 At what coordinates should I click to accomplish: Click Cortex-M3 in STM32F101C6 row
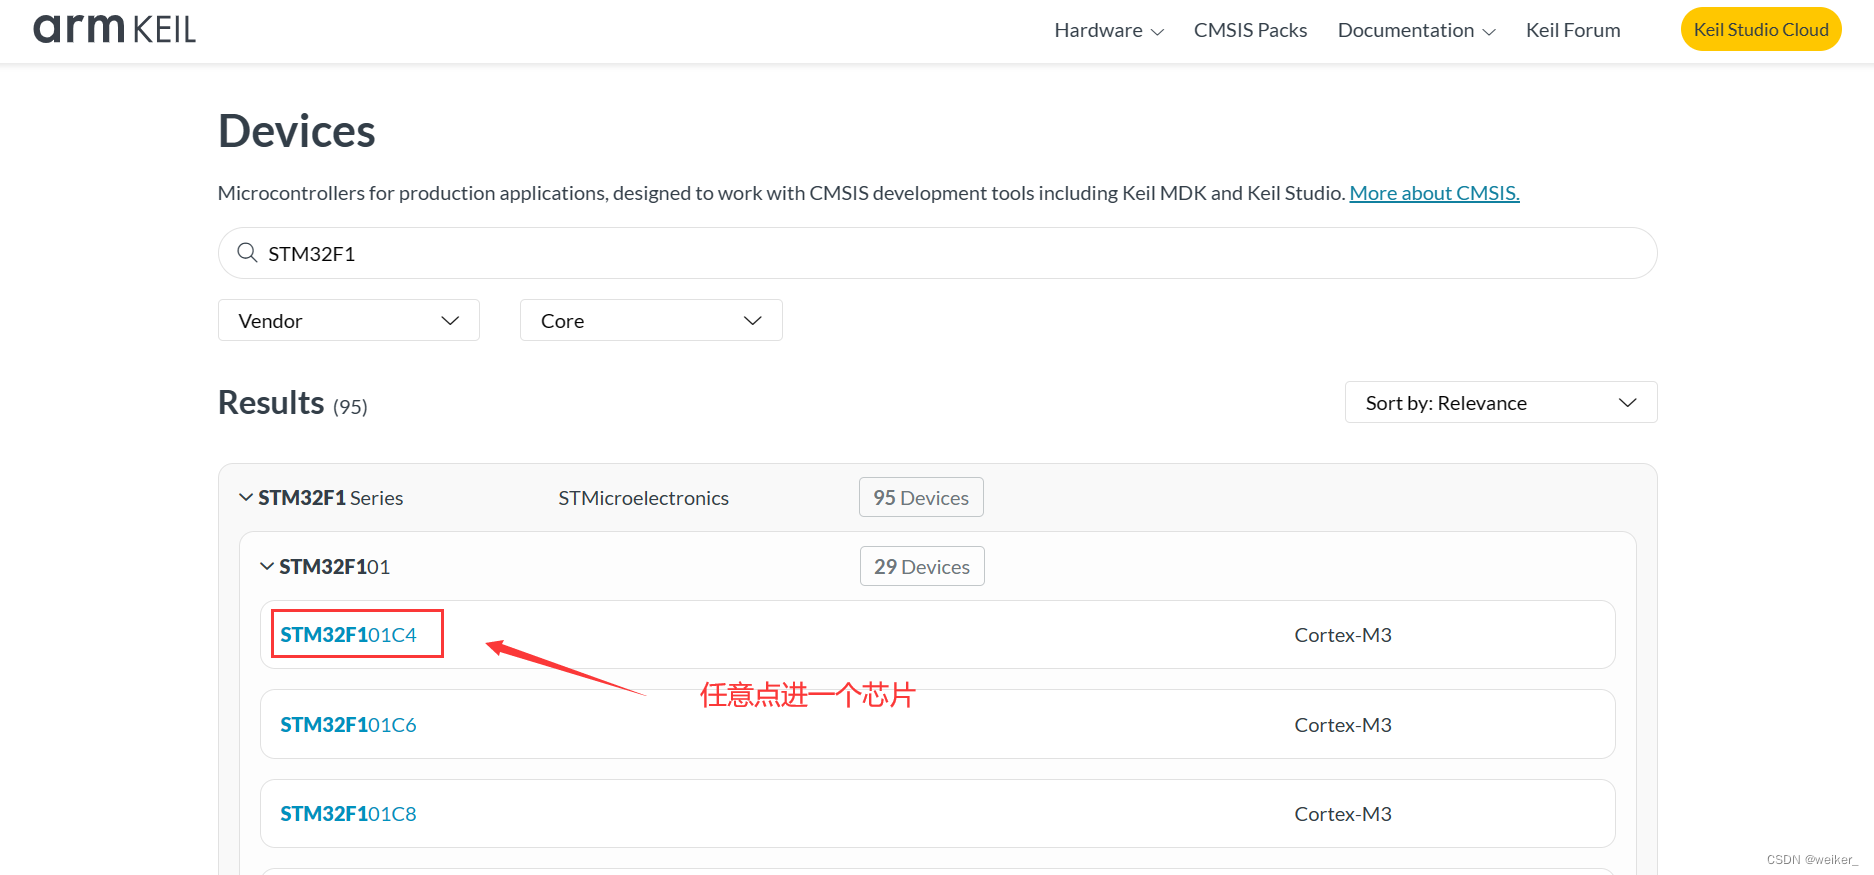(x=1343, y=724)
